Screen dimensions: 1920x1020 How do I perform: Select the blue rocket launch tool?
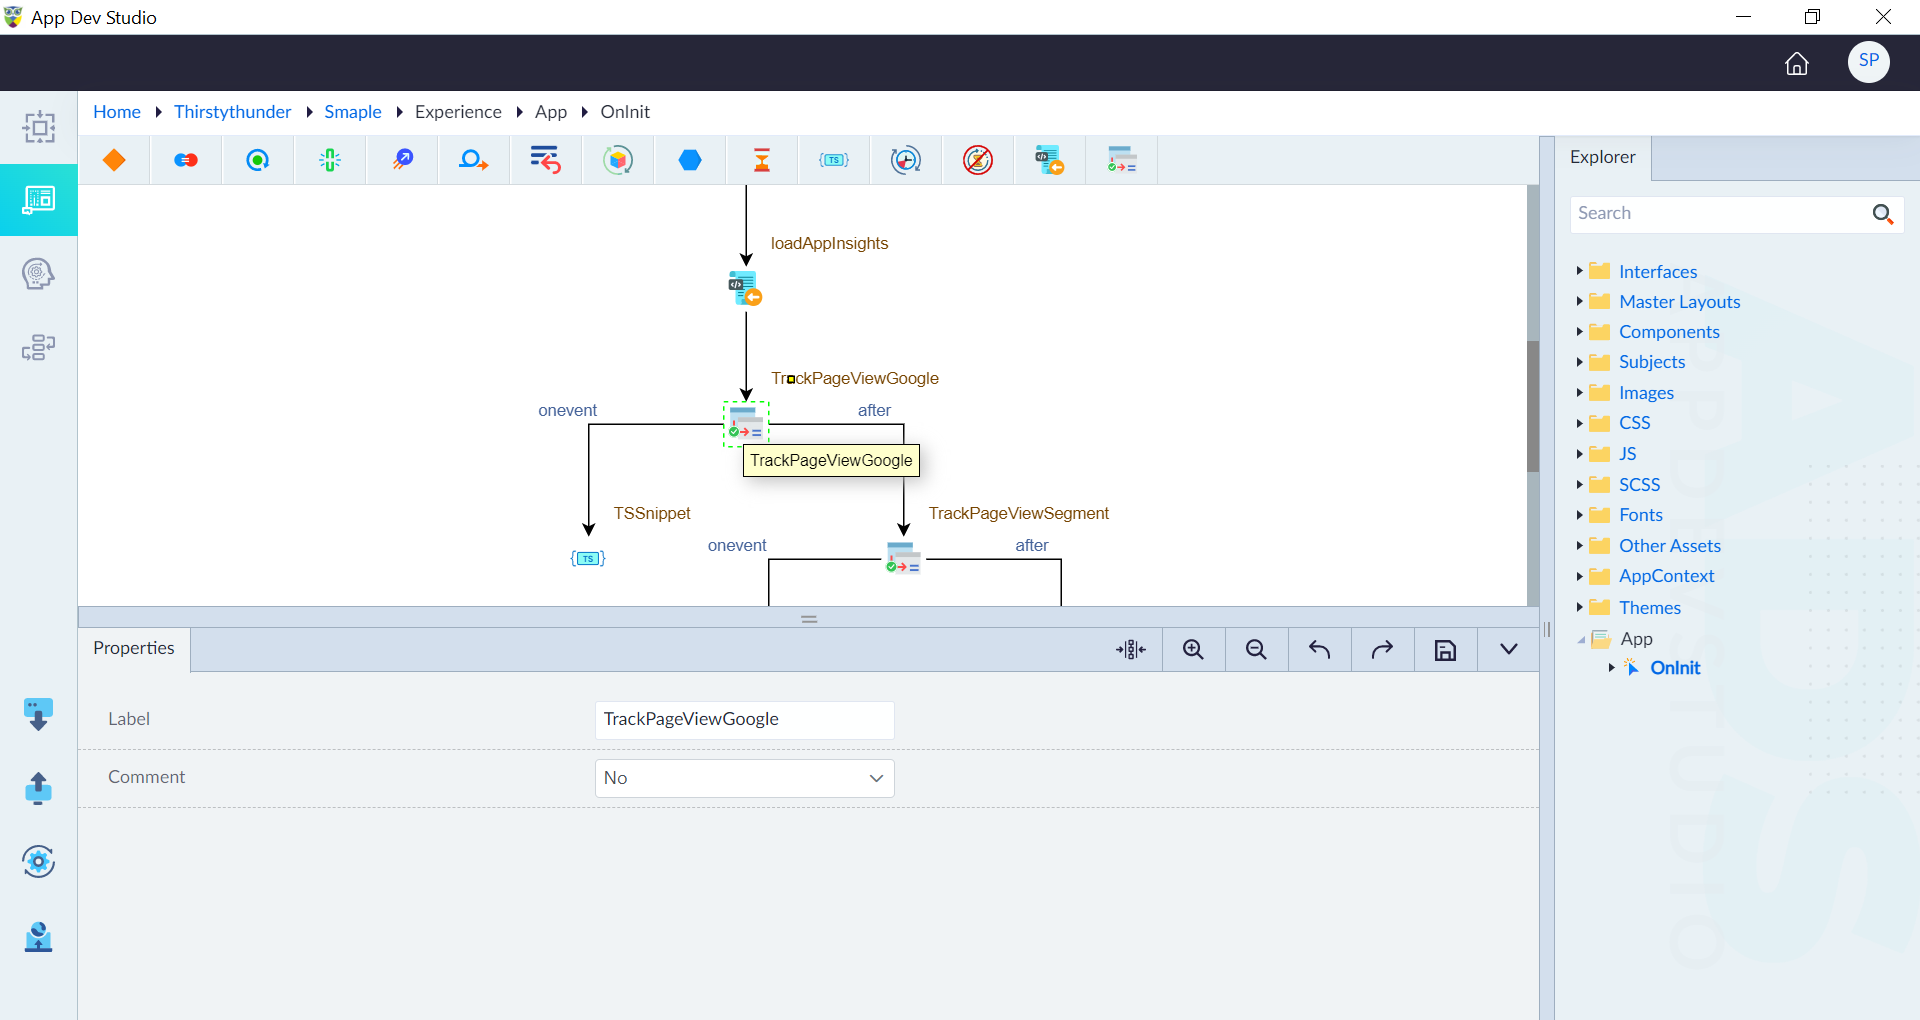pyautogui.click(x=402, y=160)
